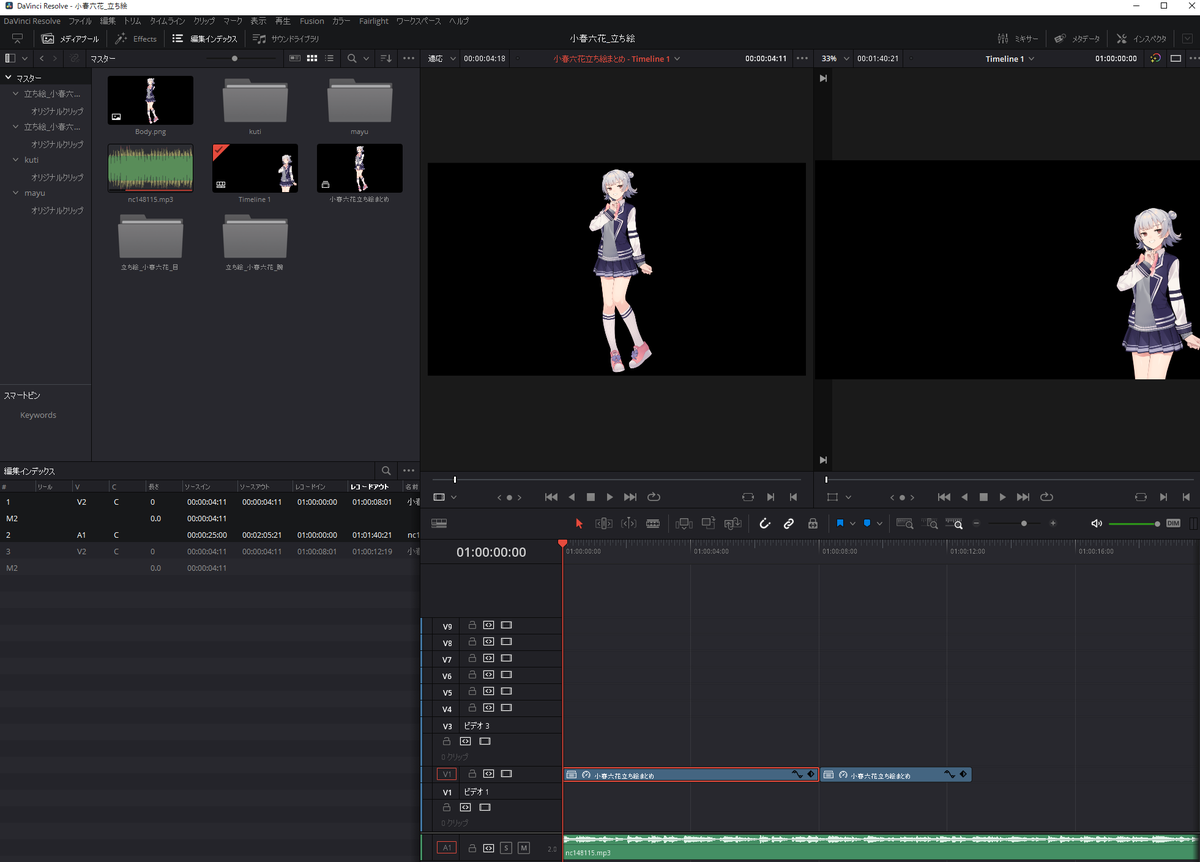Select the arrow selection mode tool
The image size is (1200, 862).
[579, 523]
